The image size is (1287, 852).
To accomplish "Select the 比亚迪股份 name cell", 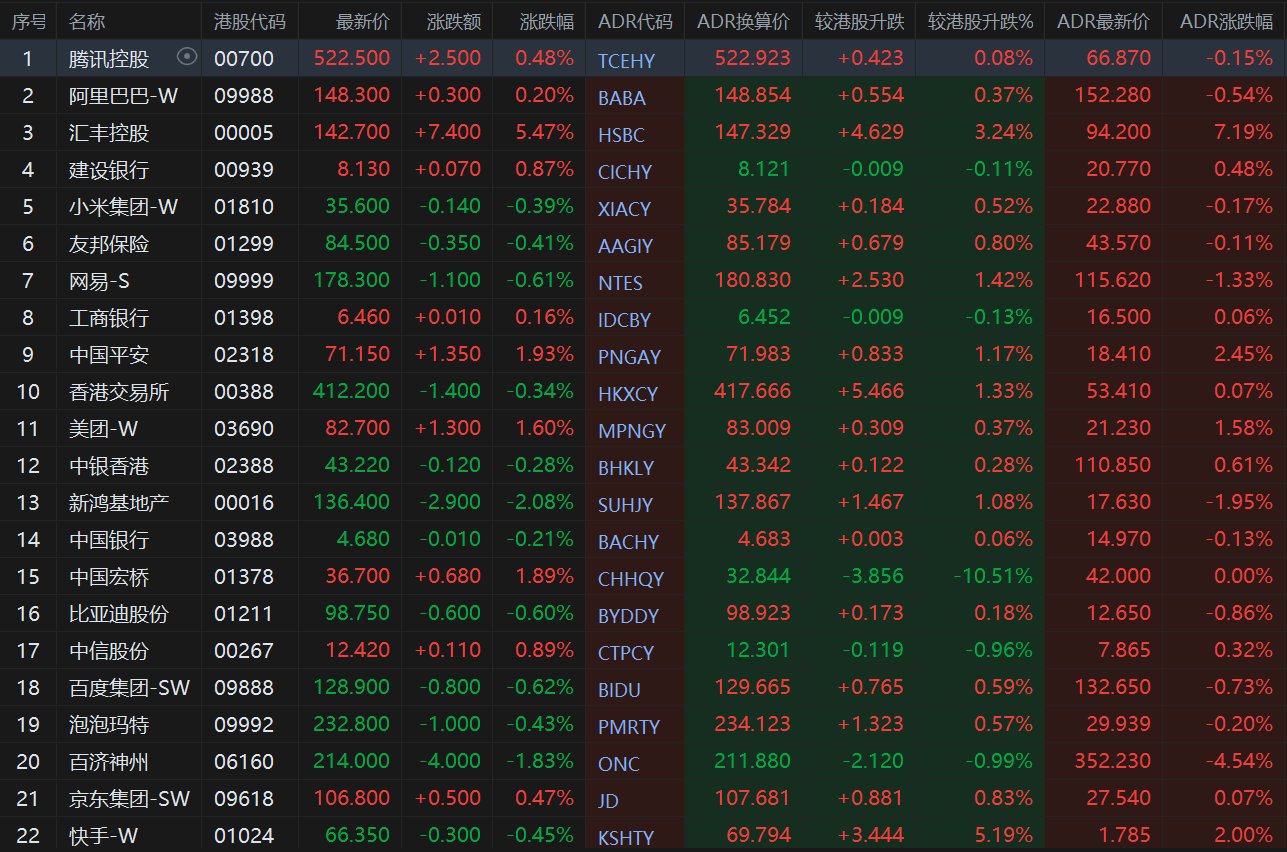I will 119,614.
